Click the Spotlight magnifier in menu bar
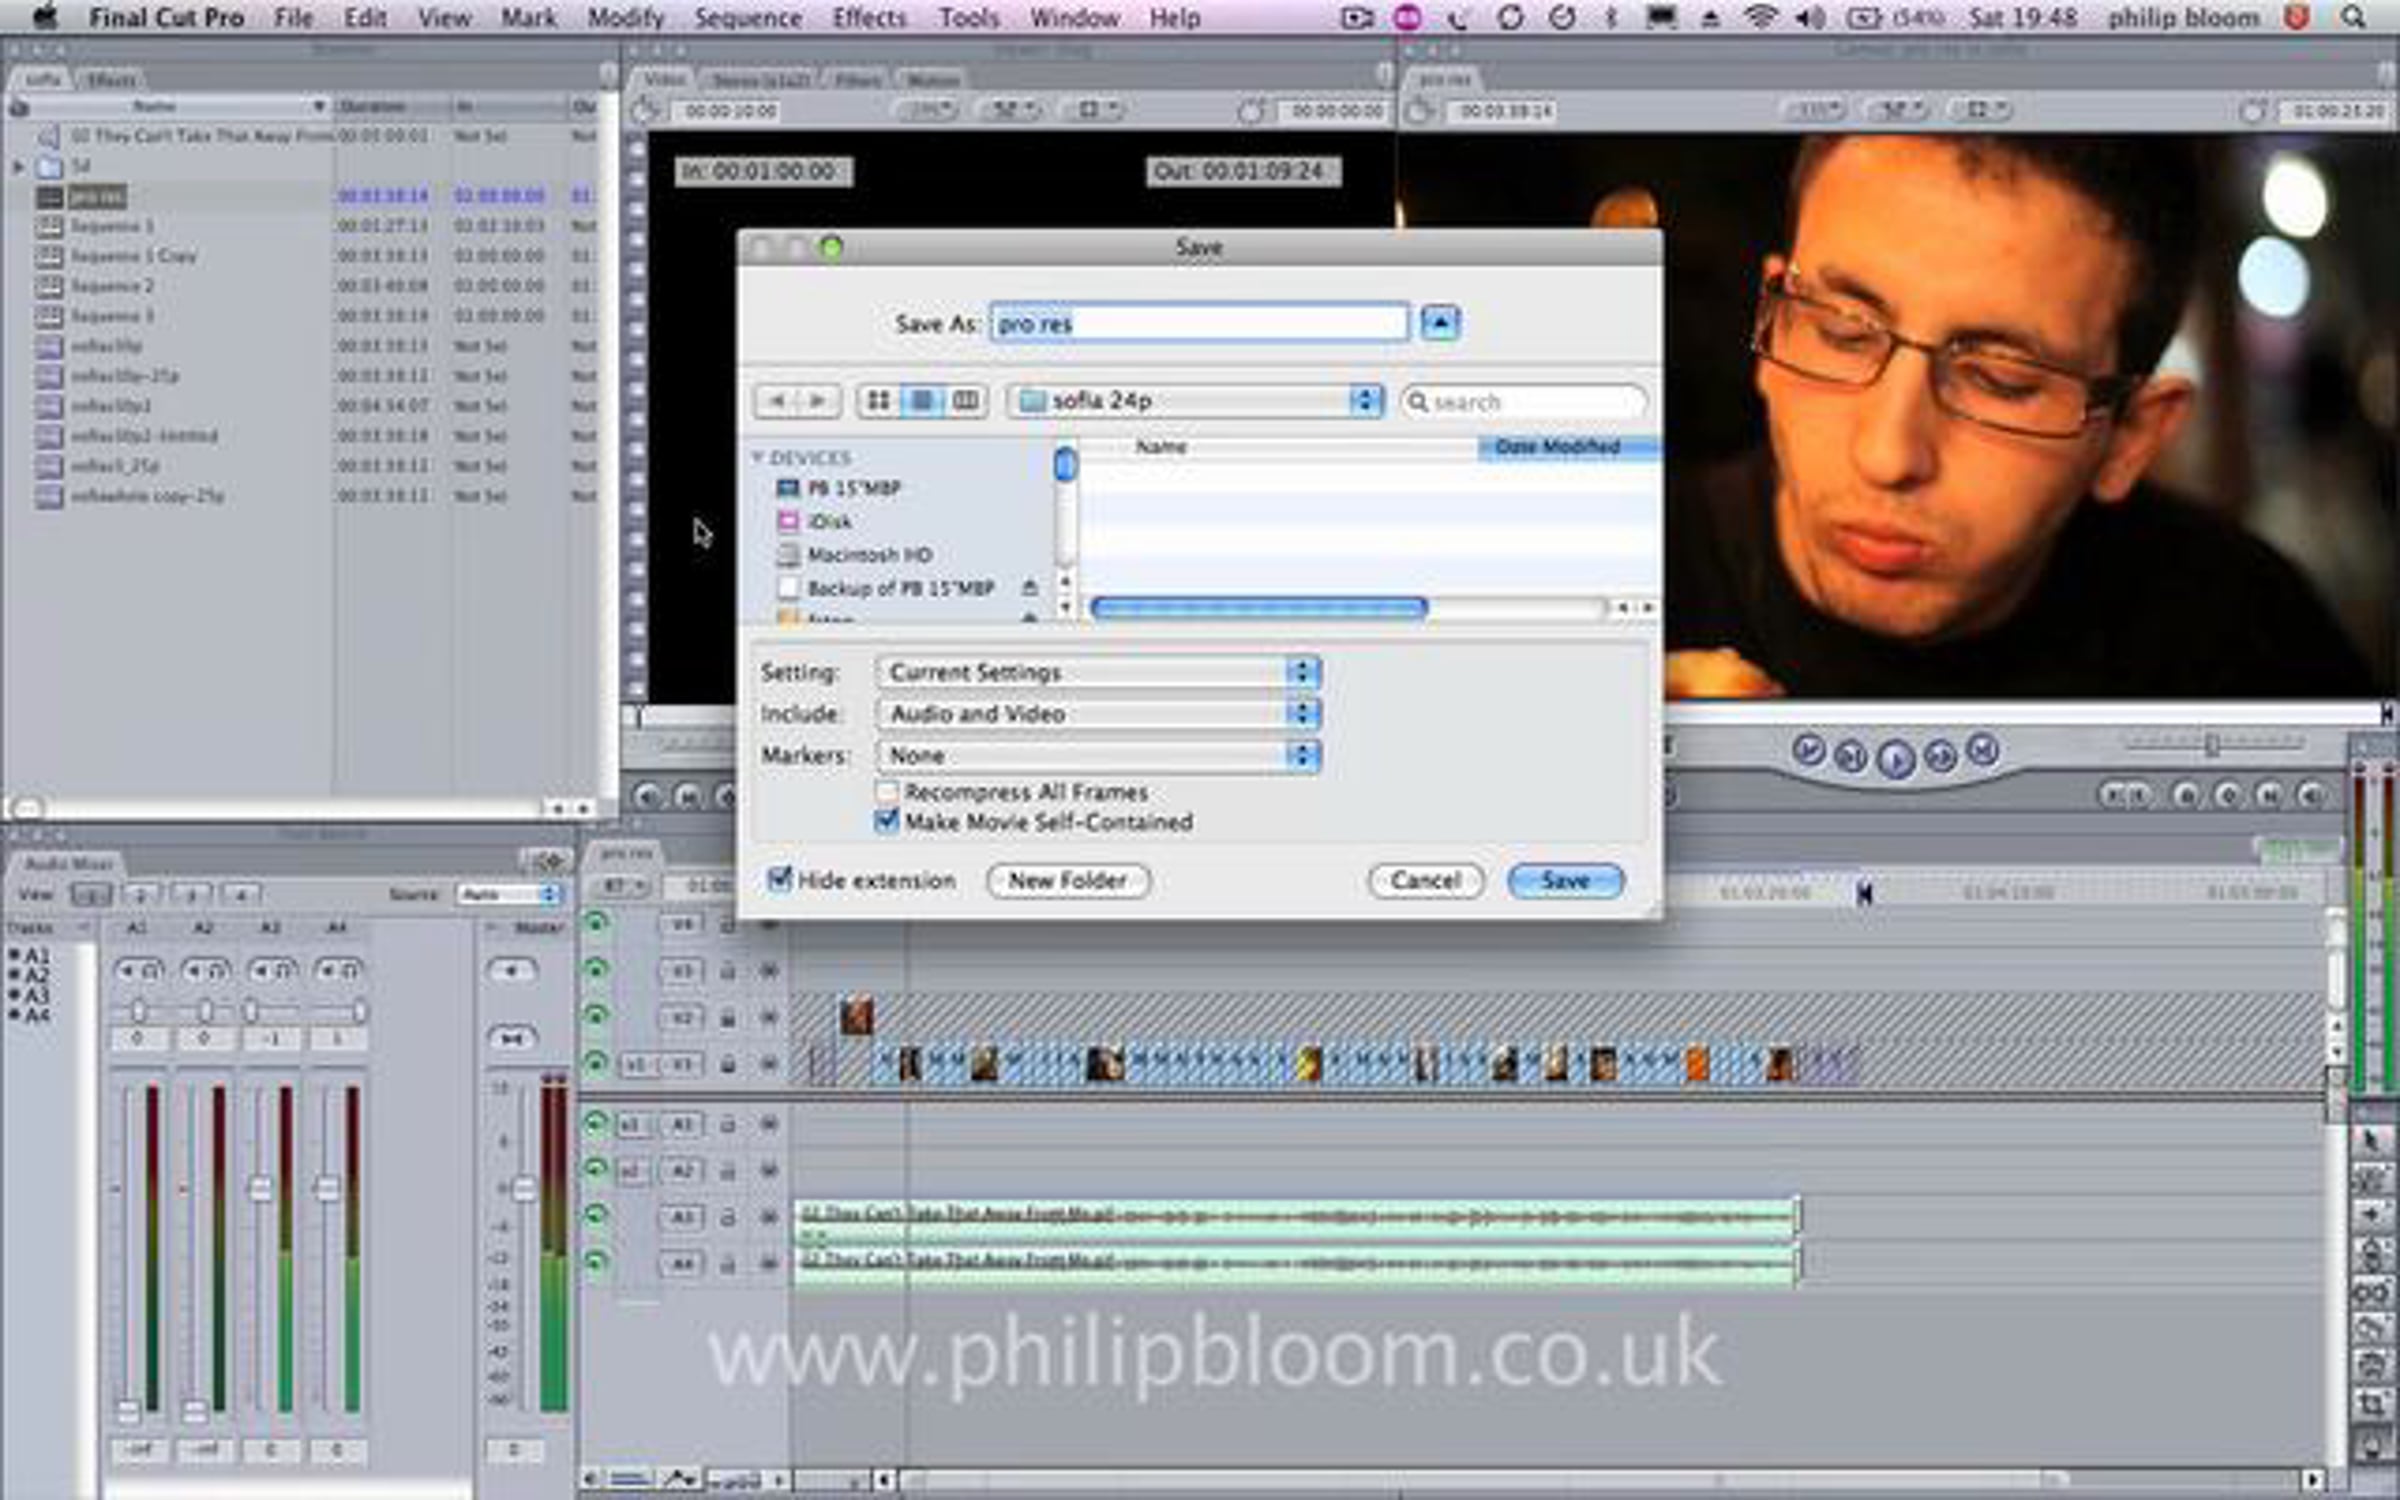Screen dimensions: 2400x1500 2353,18
